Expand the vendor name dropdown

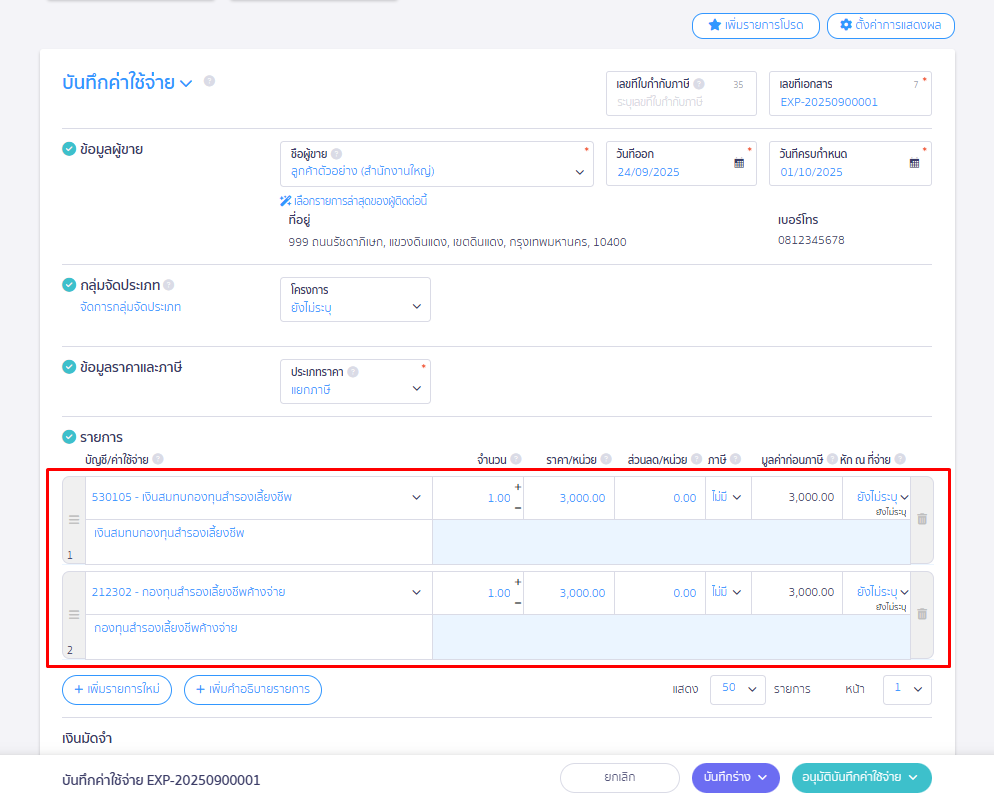580,172
